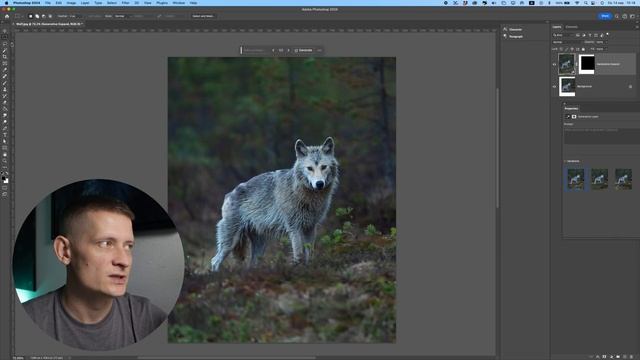
Task: Go to Photoshop Home screen icon
Action: (x=7, y=16)
